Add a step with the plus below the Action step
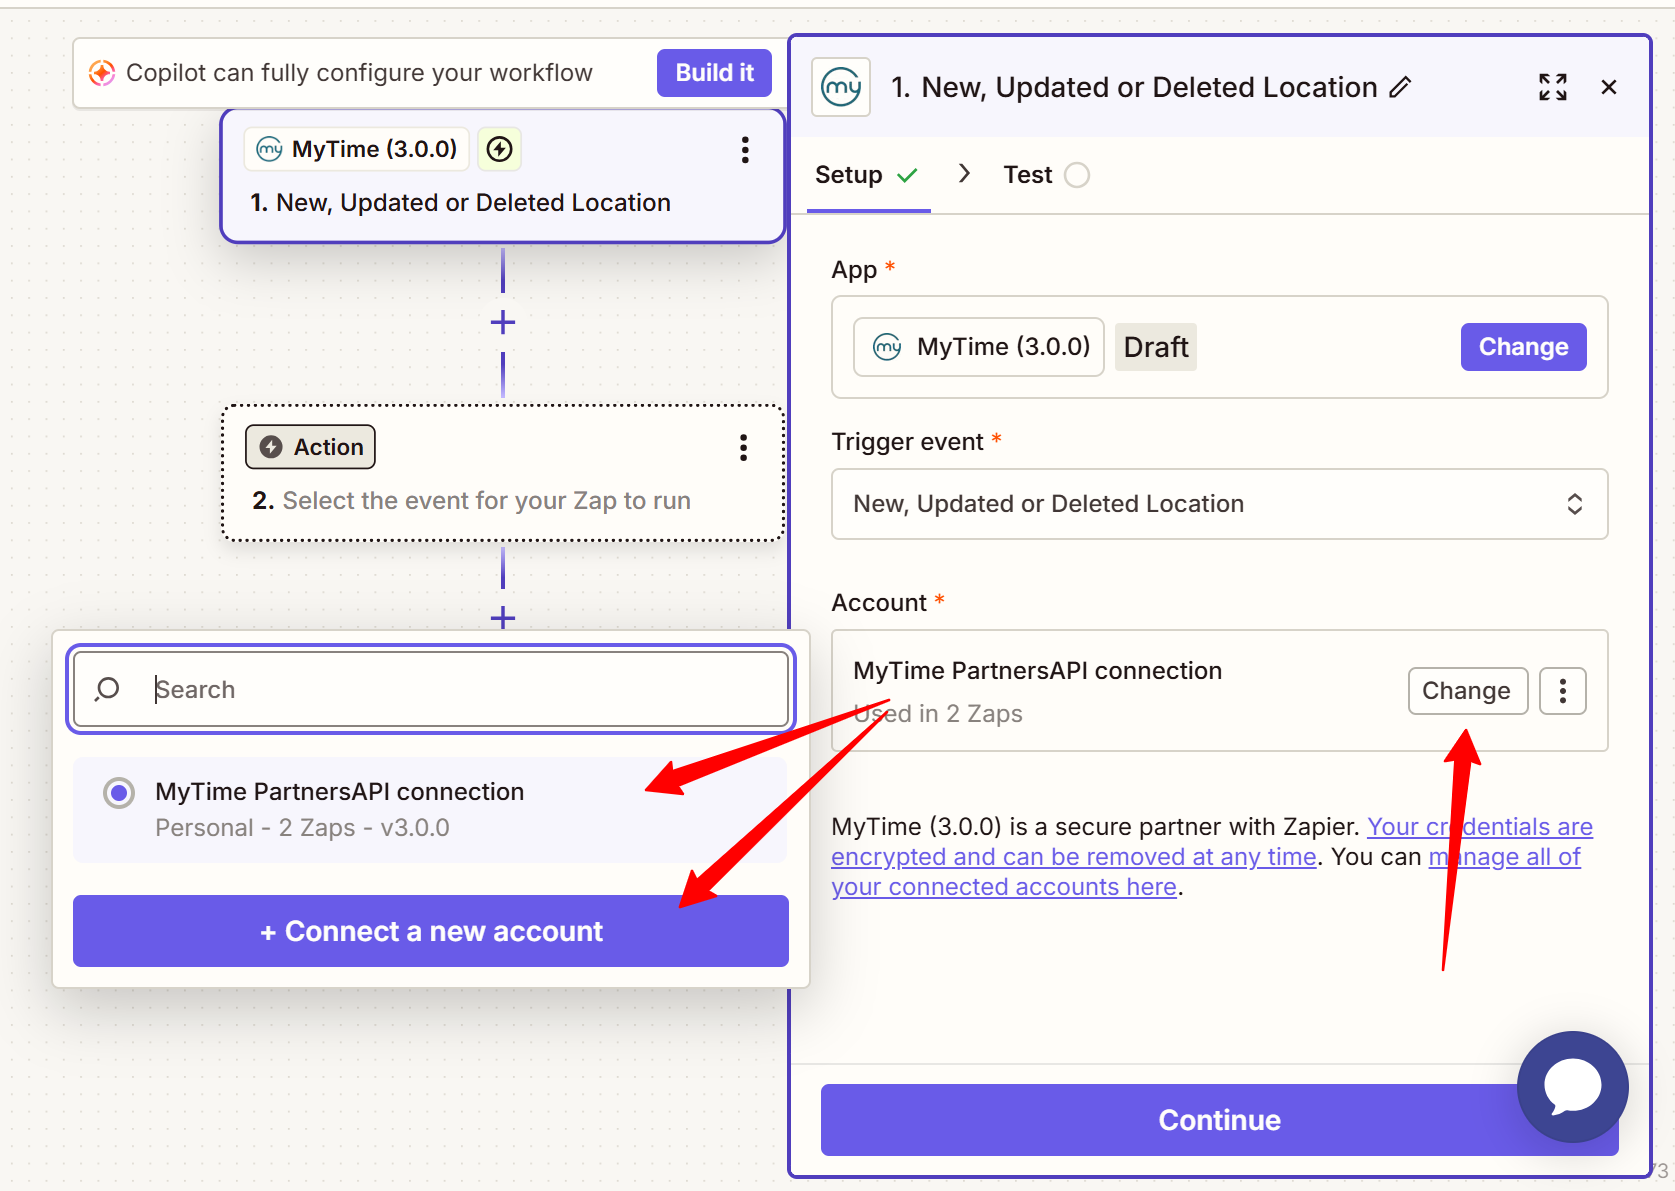The image size is (1675, 1191). (x=503, y=617)
